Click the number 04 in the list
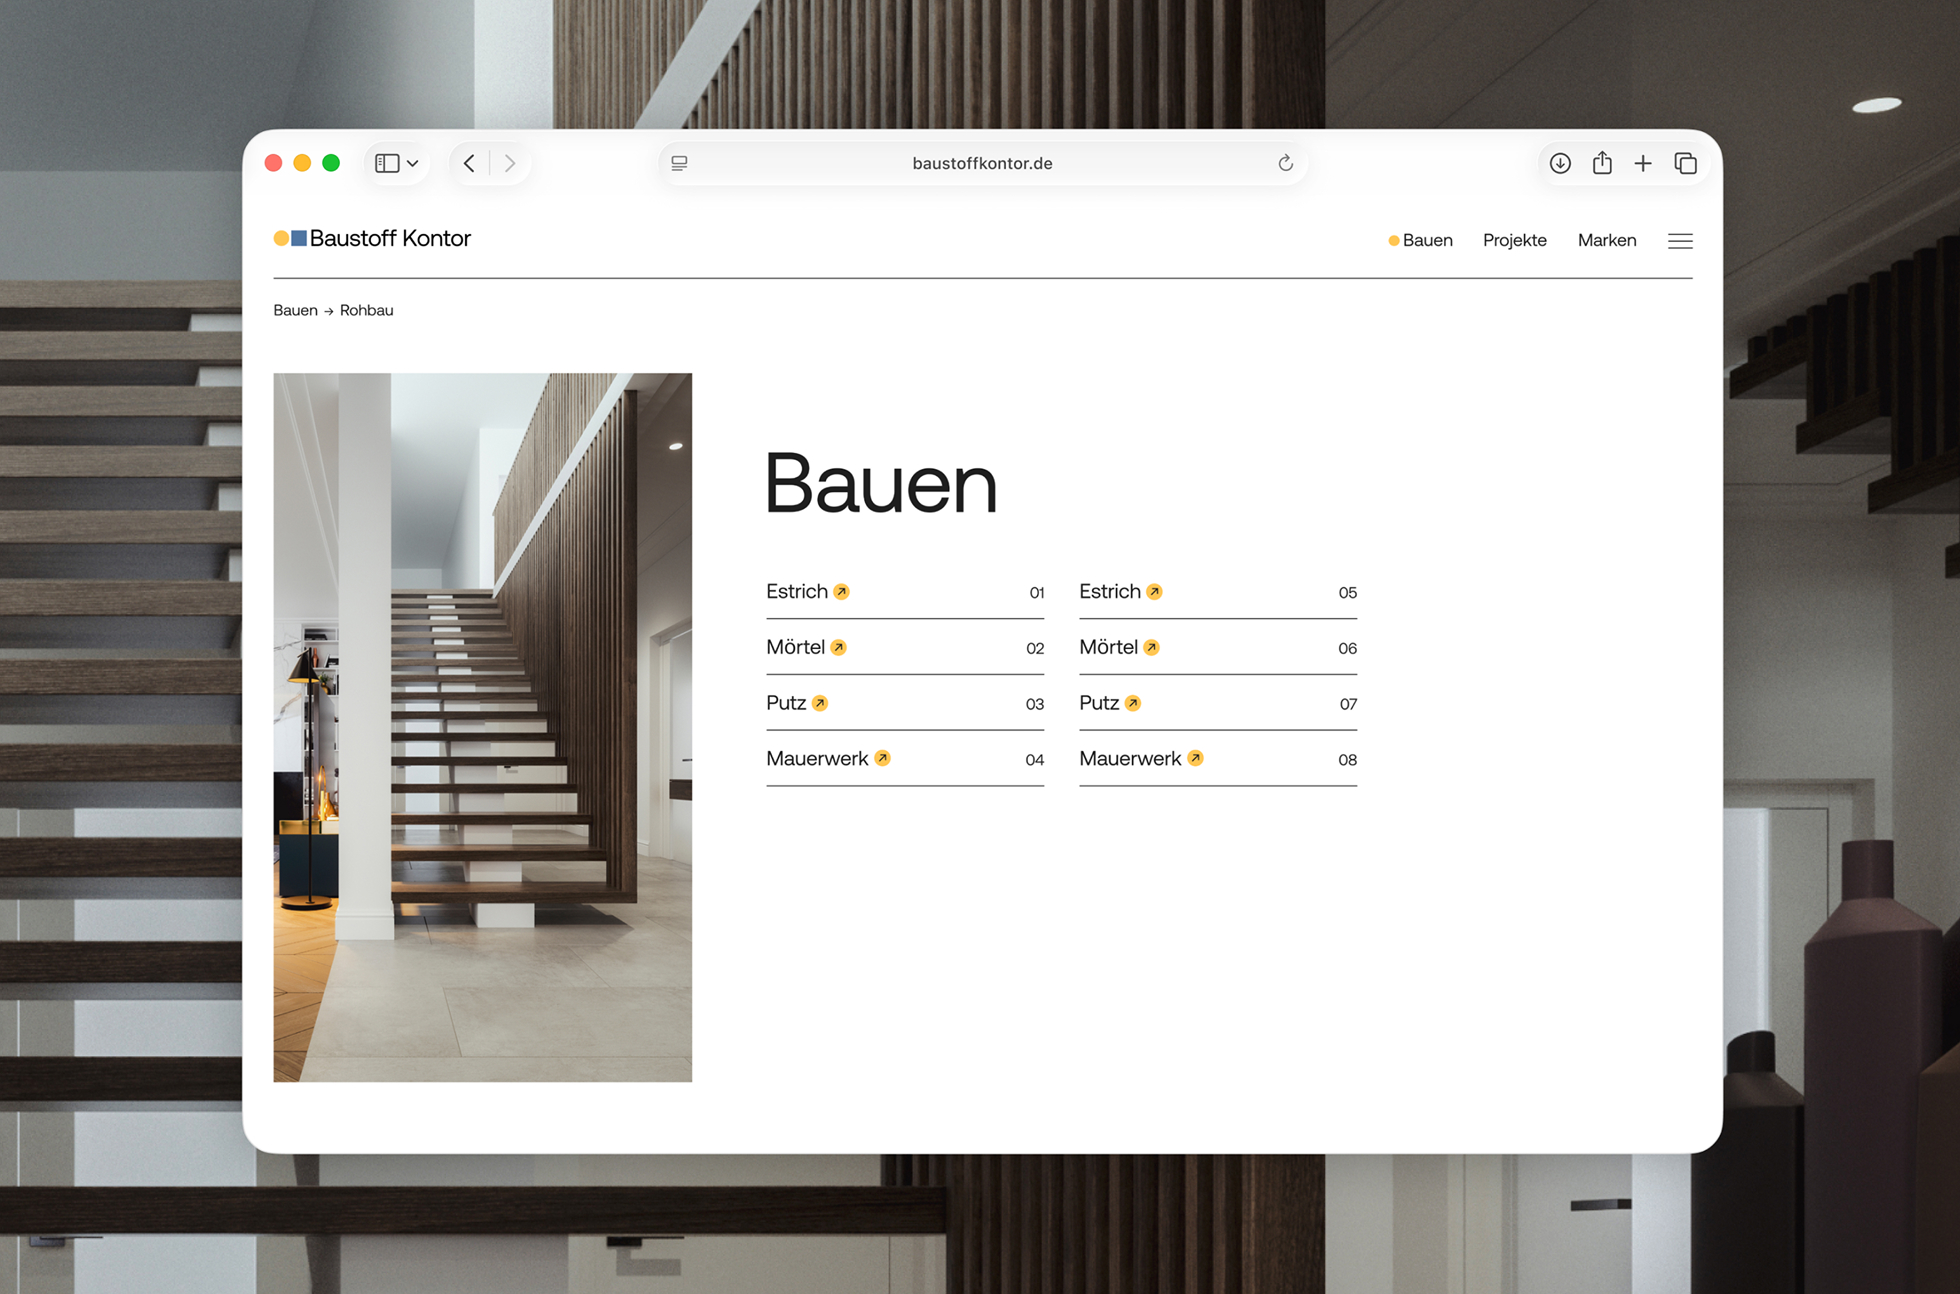Screen dimensions: 1960x1294 pos(1035,760)
